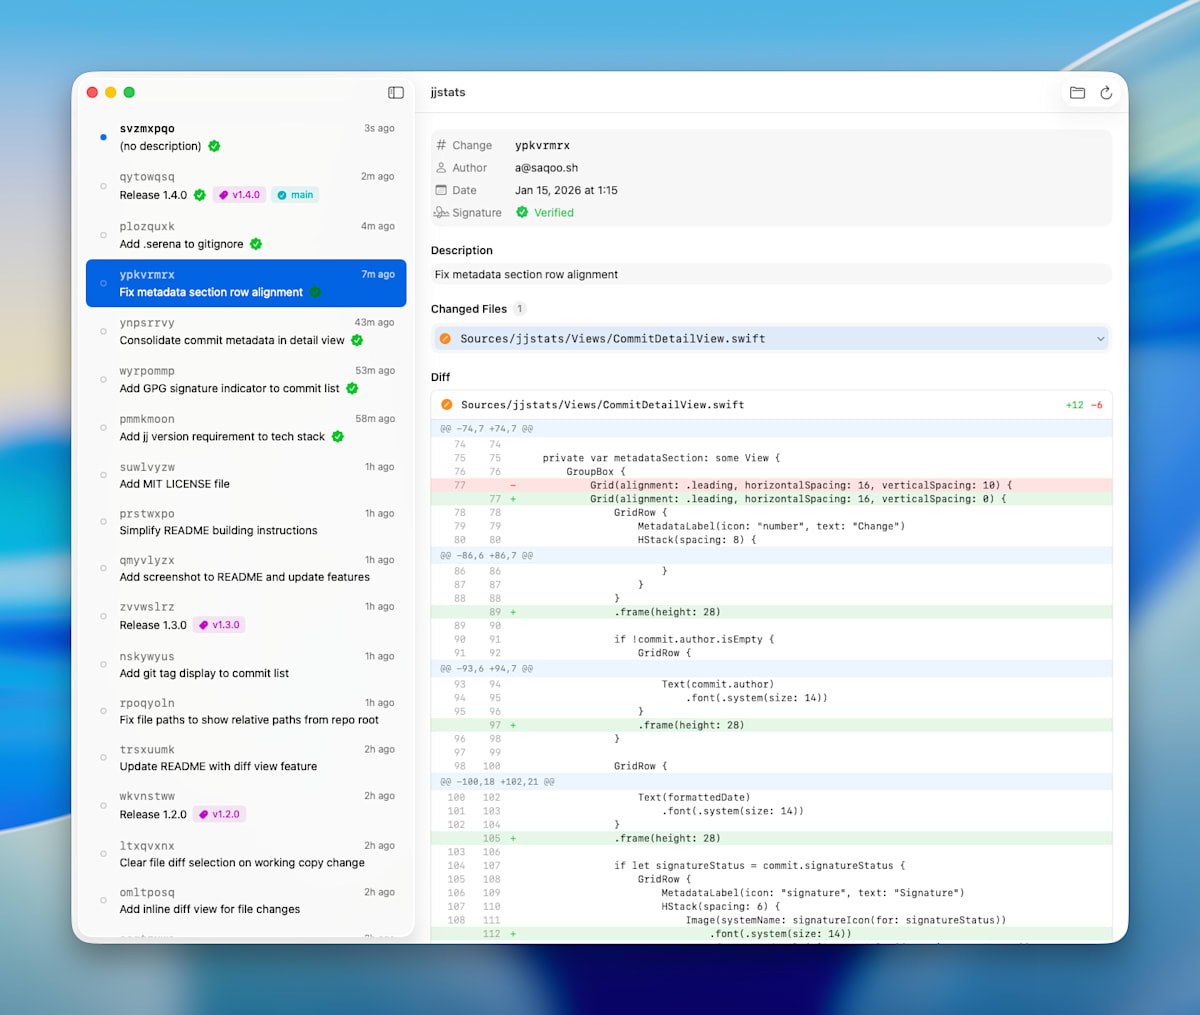
Task: Click the v1.3.0 tag badge
Action: (218, 625)
